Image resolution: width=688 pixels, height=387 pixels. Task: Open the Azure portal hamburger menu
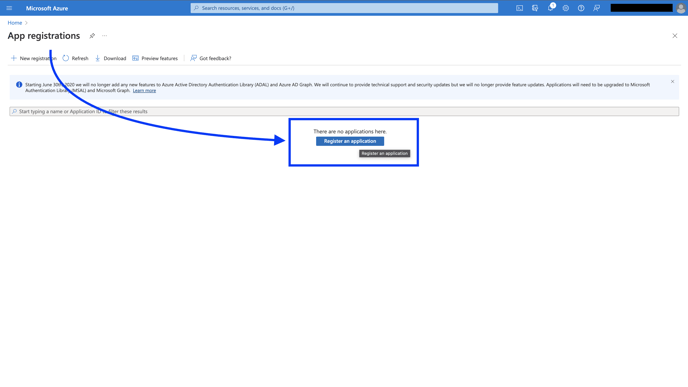pos(9,8)
